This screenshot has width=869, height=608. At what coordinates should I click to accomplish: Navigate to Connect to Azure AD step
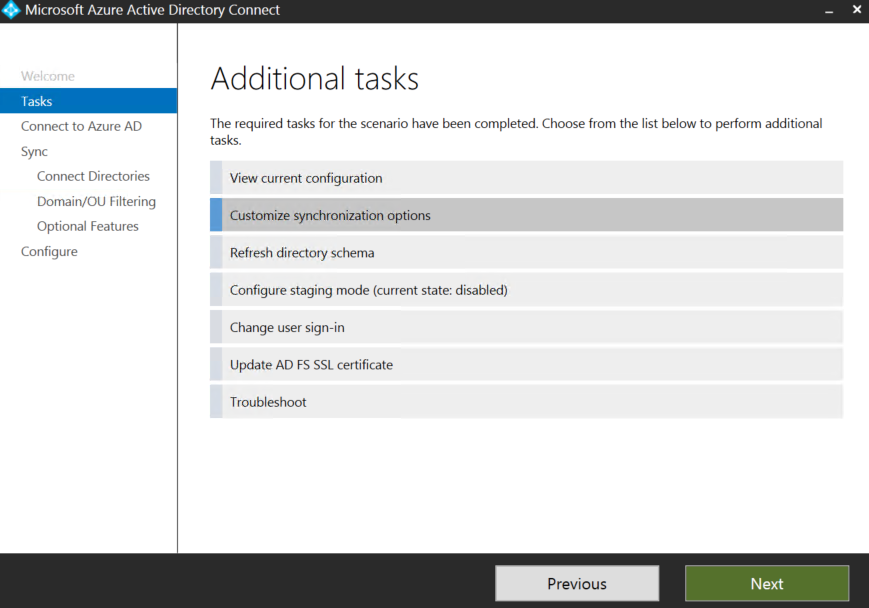81,126
